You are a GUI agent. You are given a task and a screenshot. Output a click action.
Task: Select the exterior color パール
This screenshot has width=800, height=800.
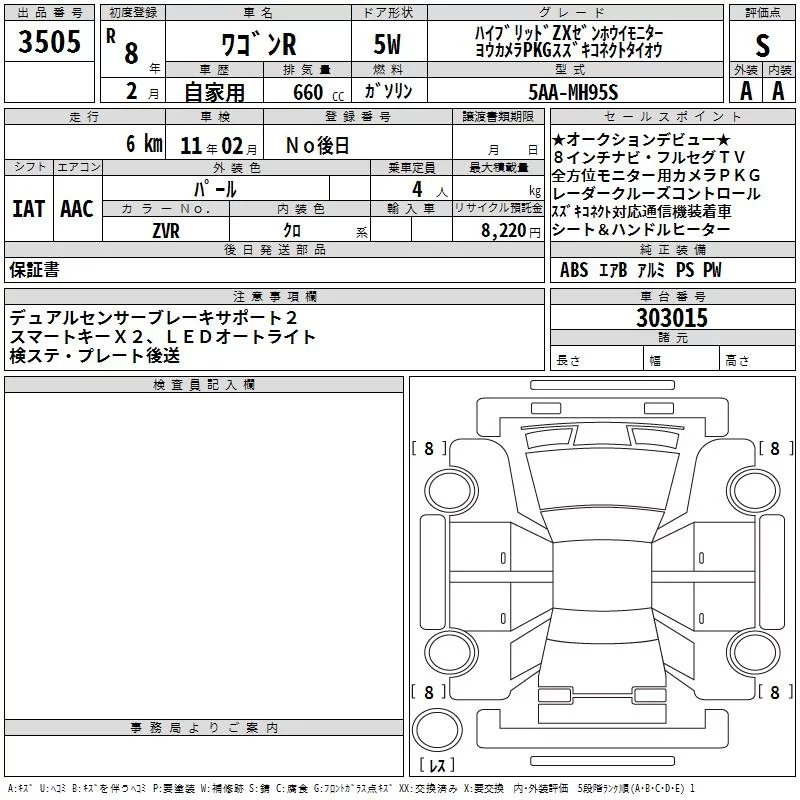[215, 189]
